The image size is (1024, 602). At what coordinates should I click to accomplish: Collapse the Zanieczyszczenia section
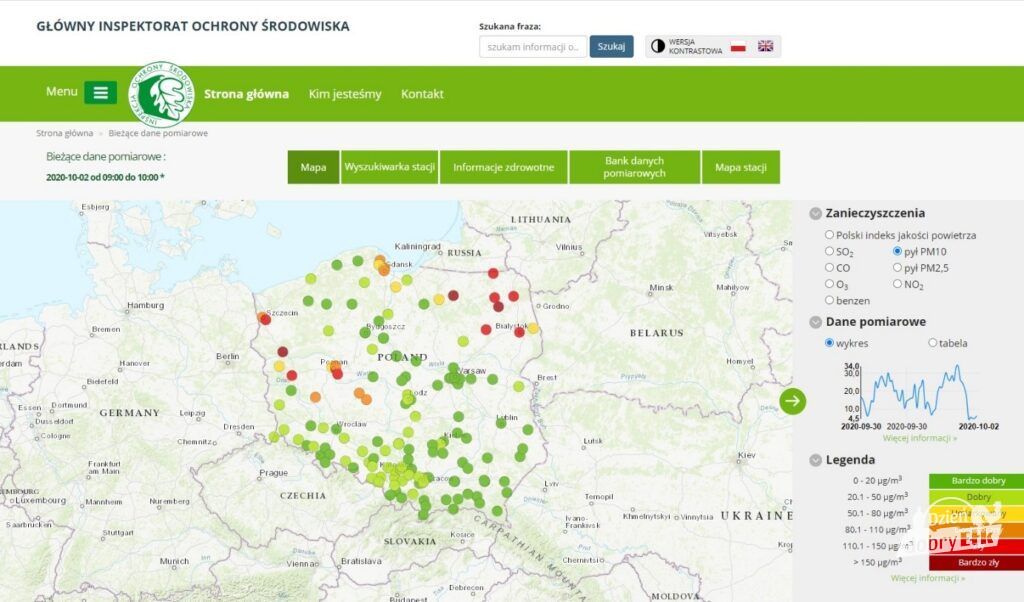[816, 213]
